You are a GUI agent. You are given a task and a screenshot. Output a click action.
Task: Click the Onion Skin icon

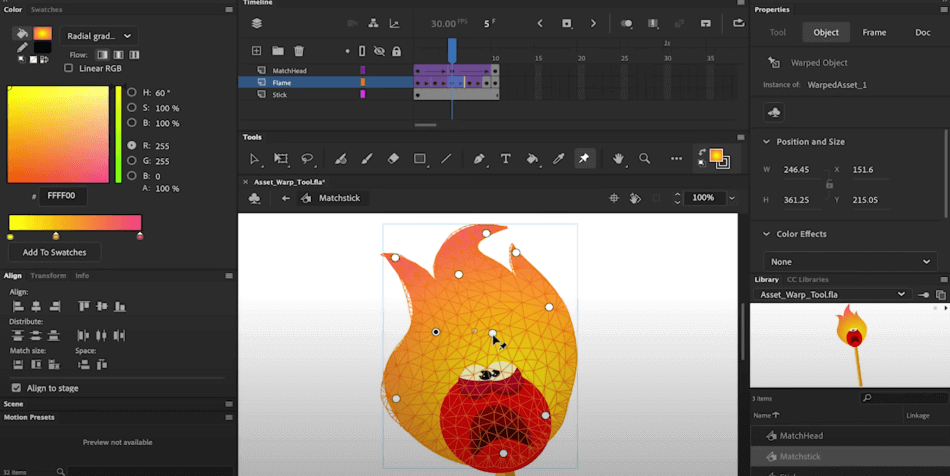[x=626, y=24]
